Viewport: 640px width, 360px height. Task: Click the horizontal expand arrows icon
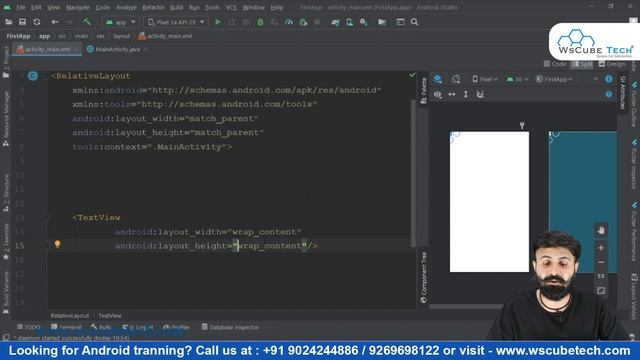(x=452, y=94)
